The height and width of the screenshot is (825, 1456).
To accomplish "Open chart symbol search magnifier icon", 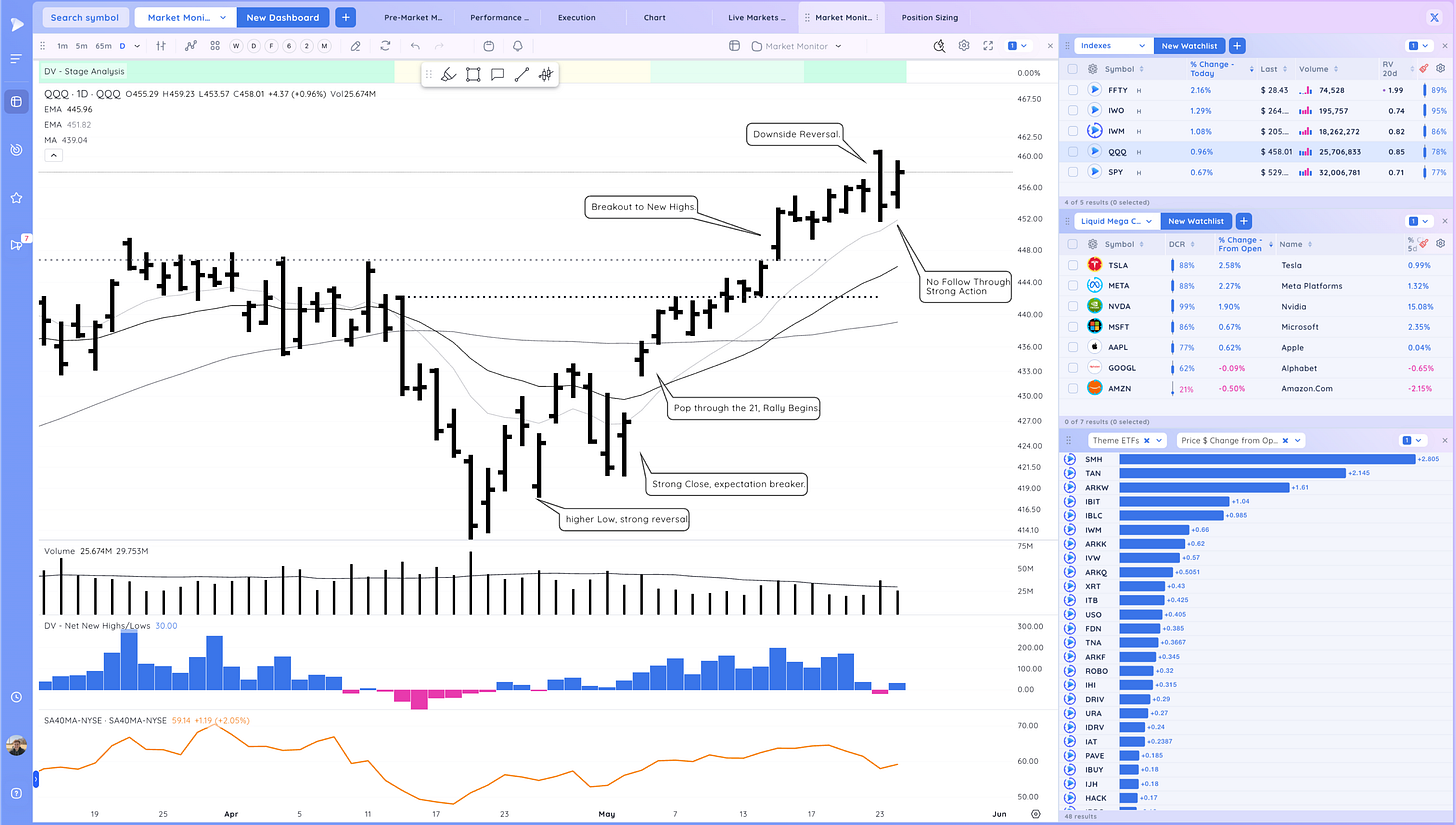I will pos(940,46).
